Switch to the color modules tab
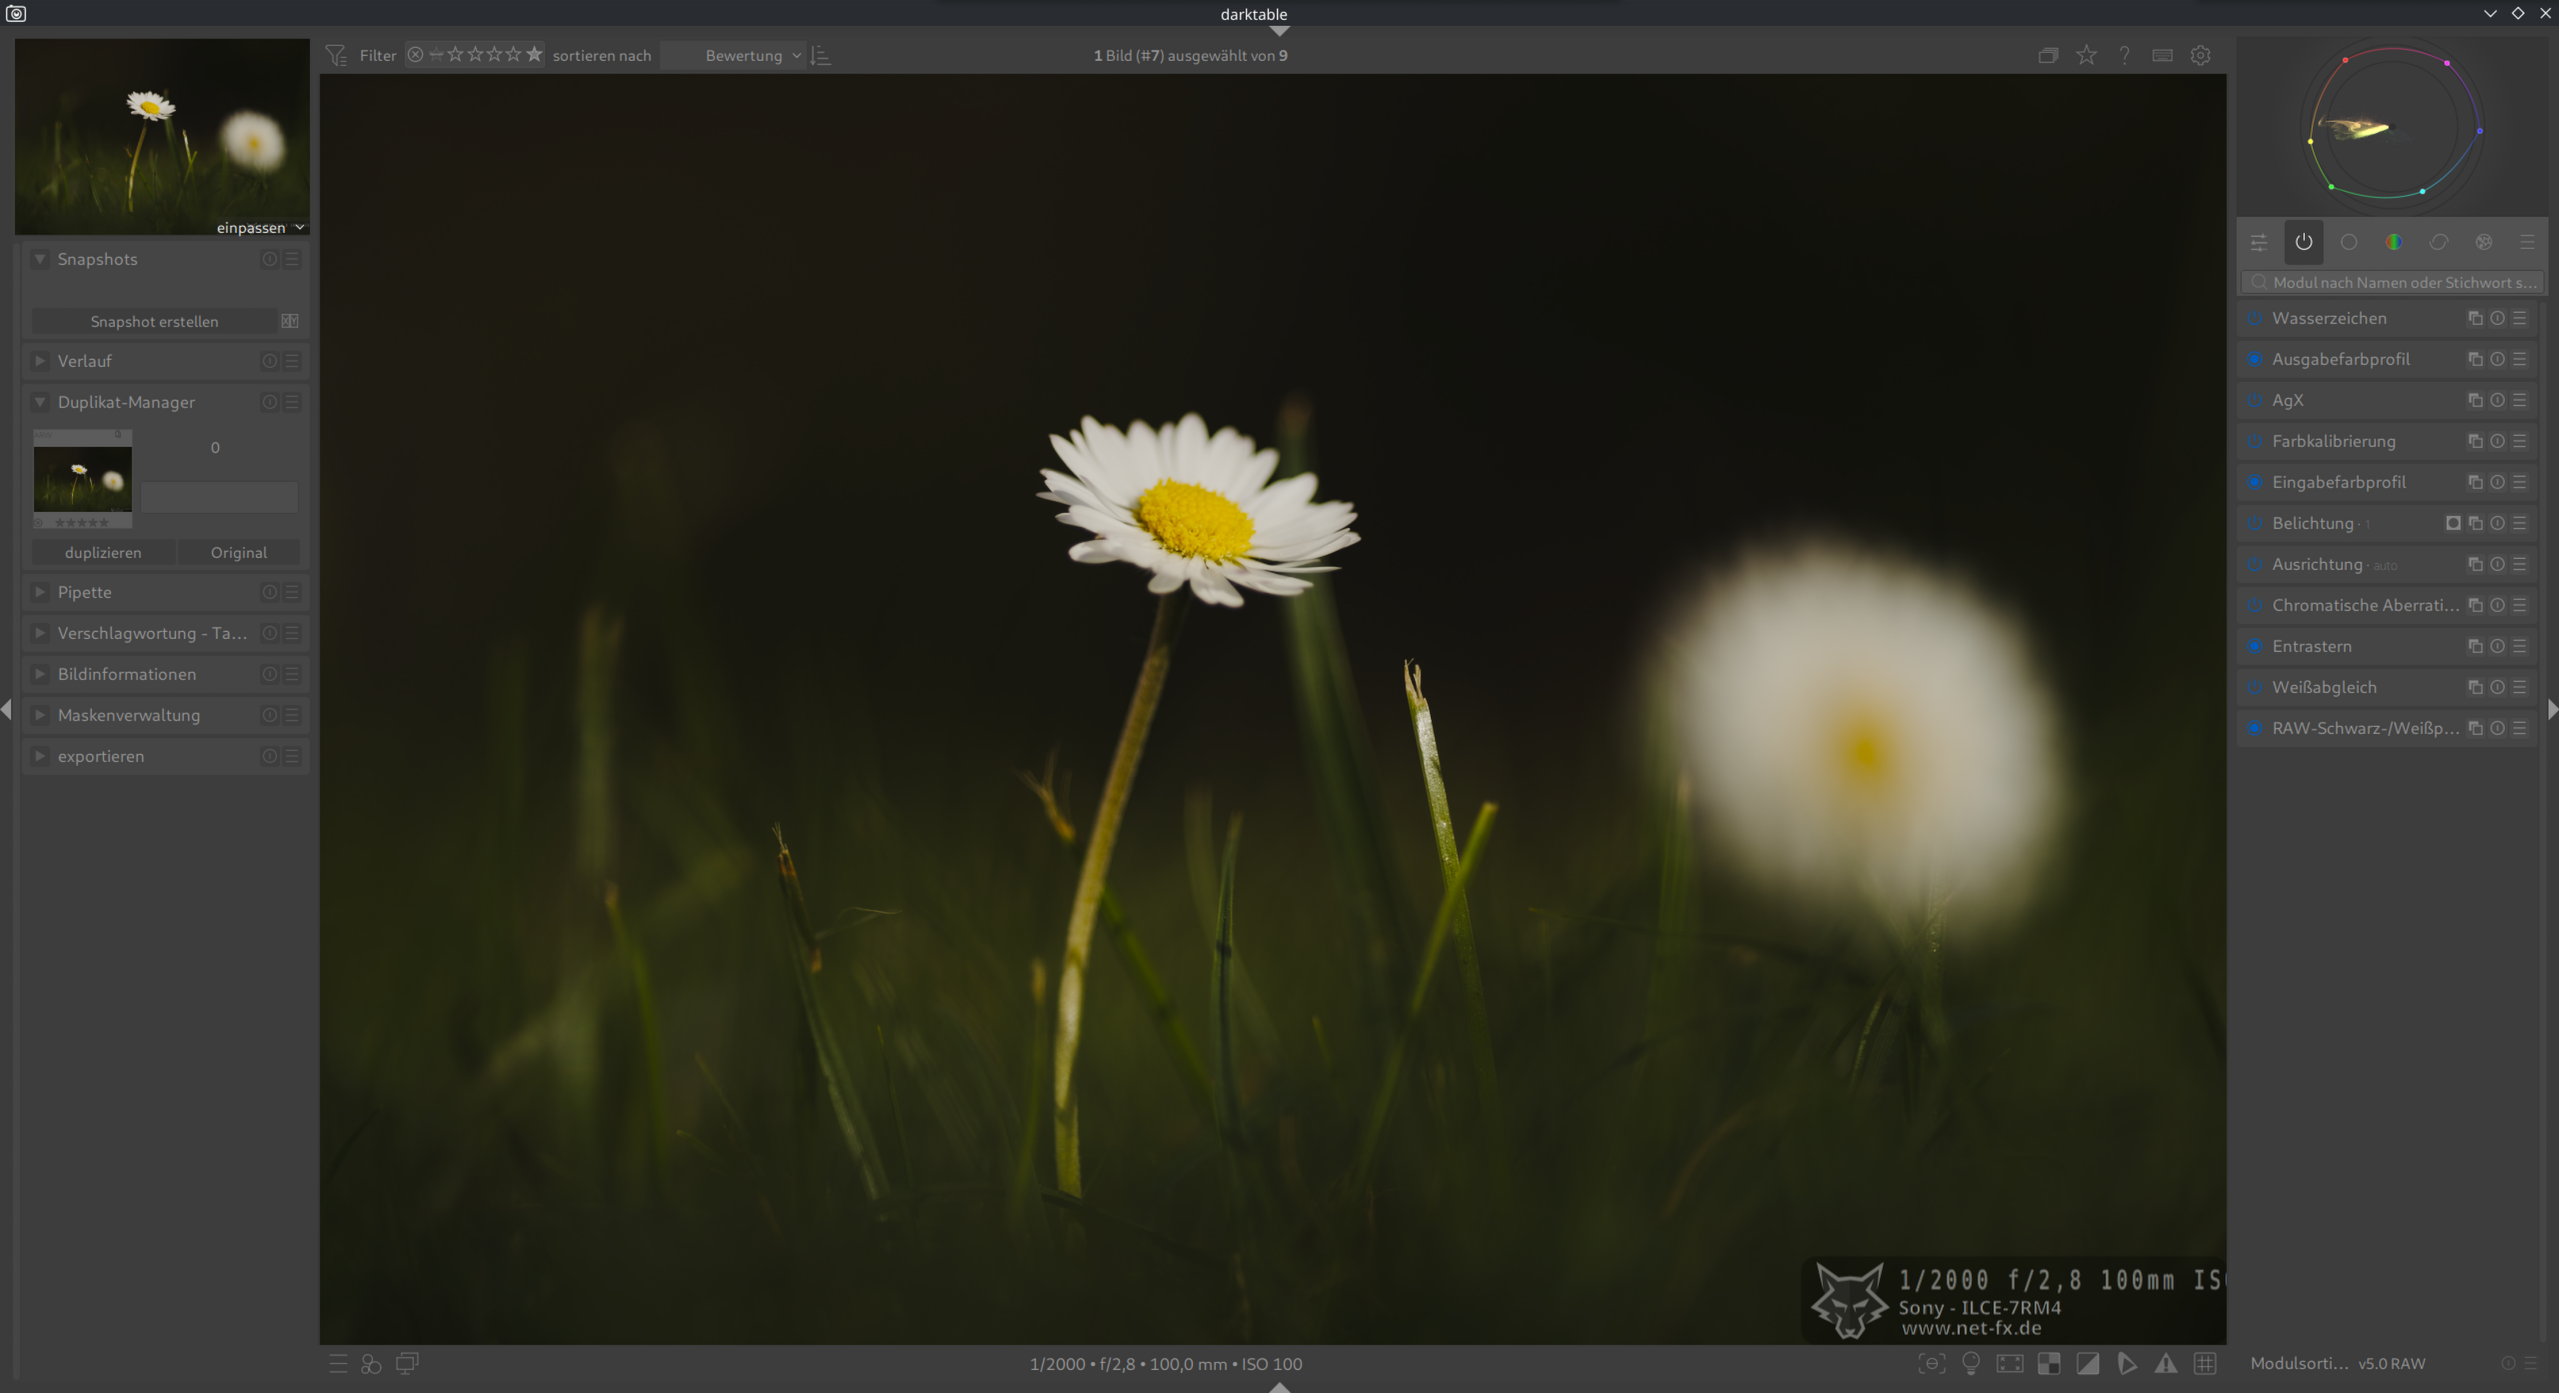 point(2393,242)
